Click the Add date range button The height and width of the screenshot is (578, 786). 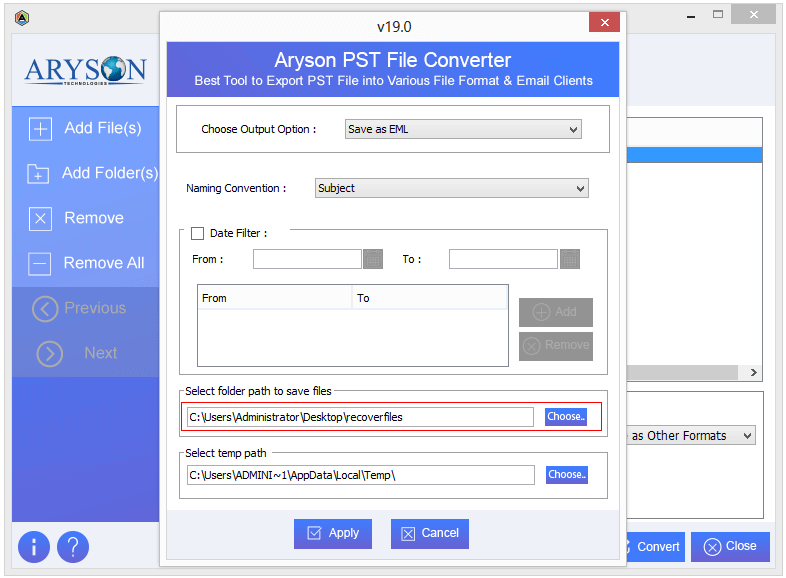point(555,312)
